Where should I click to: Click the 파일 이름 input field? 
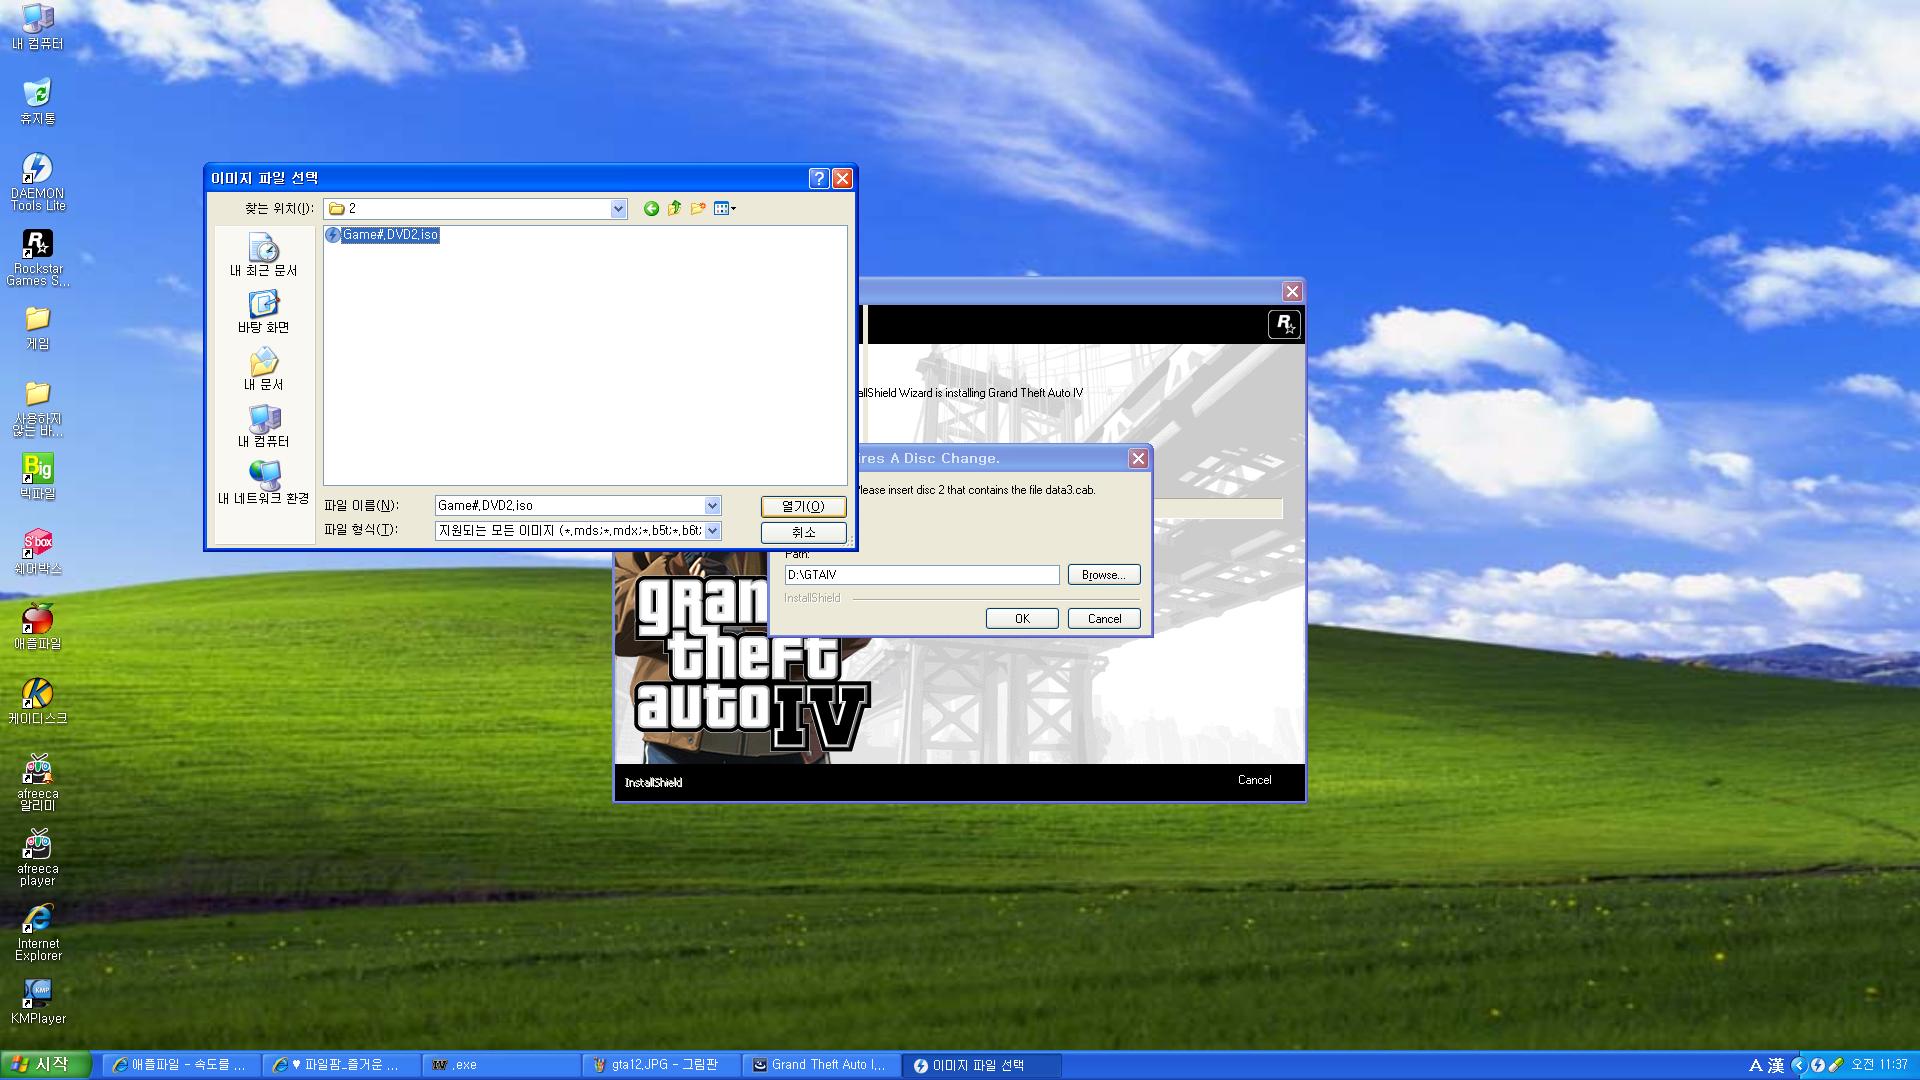(x=569, y=506)
